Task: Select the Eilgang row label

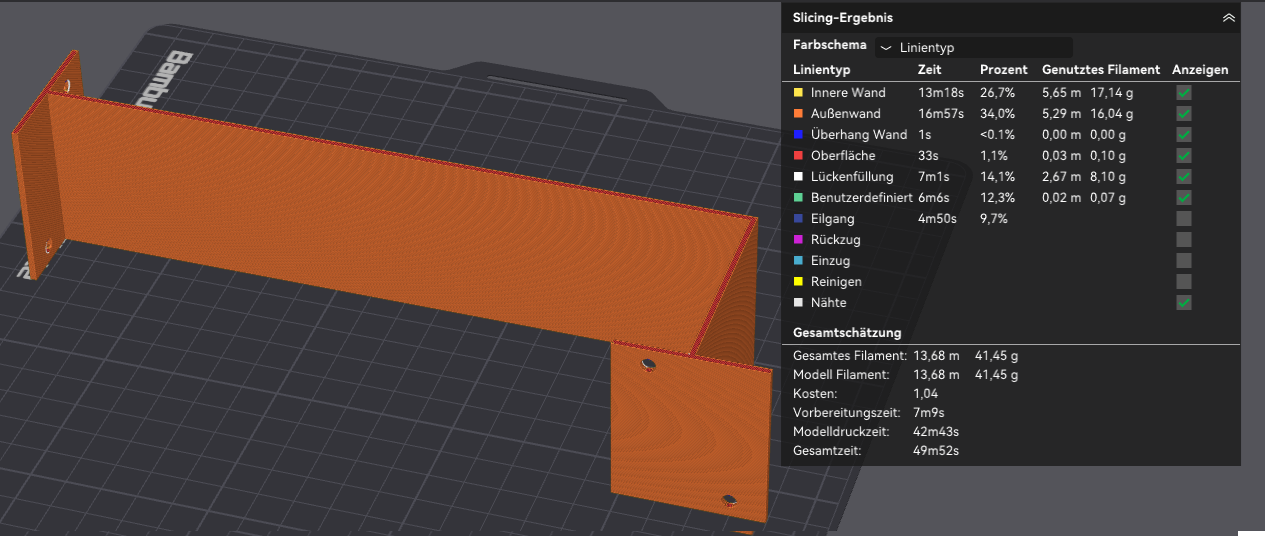Action: click(832, 219)
